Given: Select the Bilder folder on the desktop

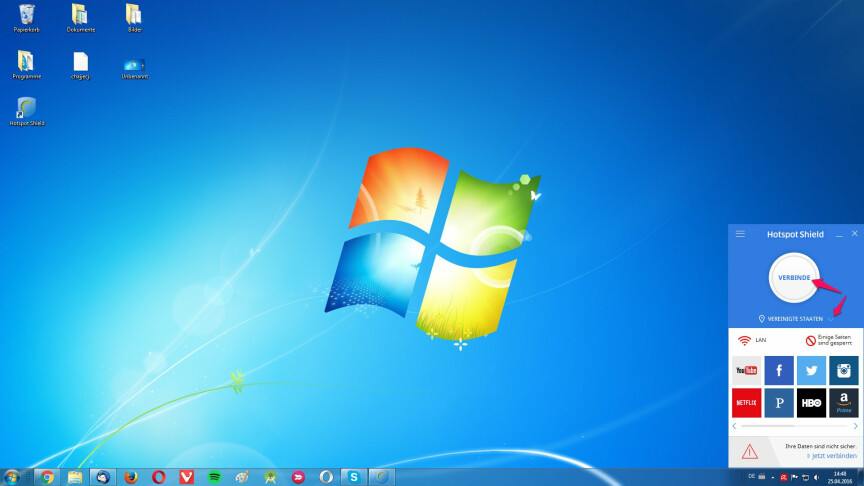Looking at the screenshot, I should coord(134,18).
